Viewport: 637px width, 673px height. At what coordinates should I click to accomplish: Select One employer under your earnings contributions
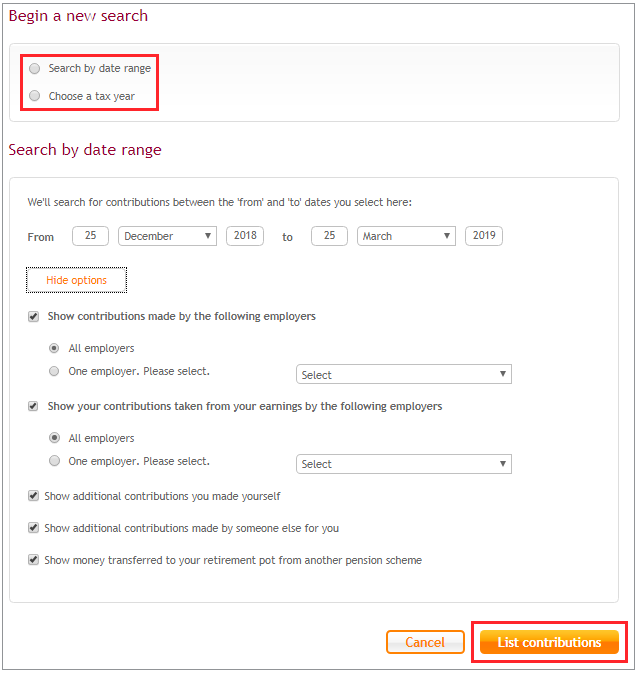[x=54, y=461]
